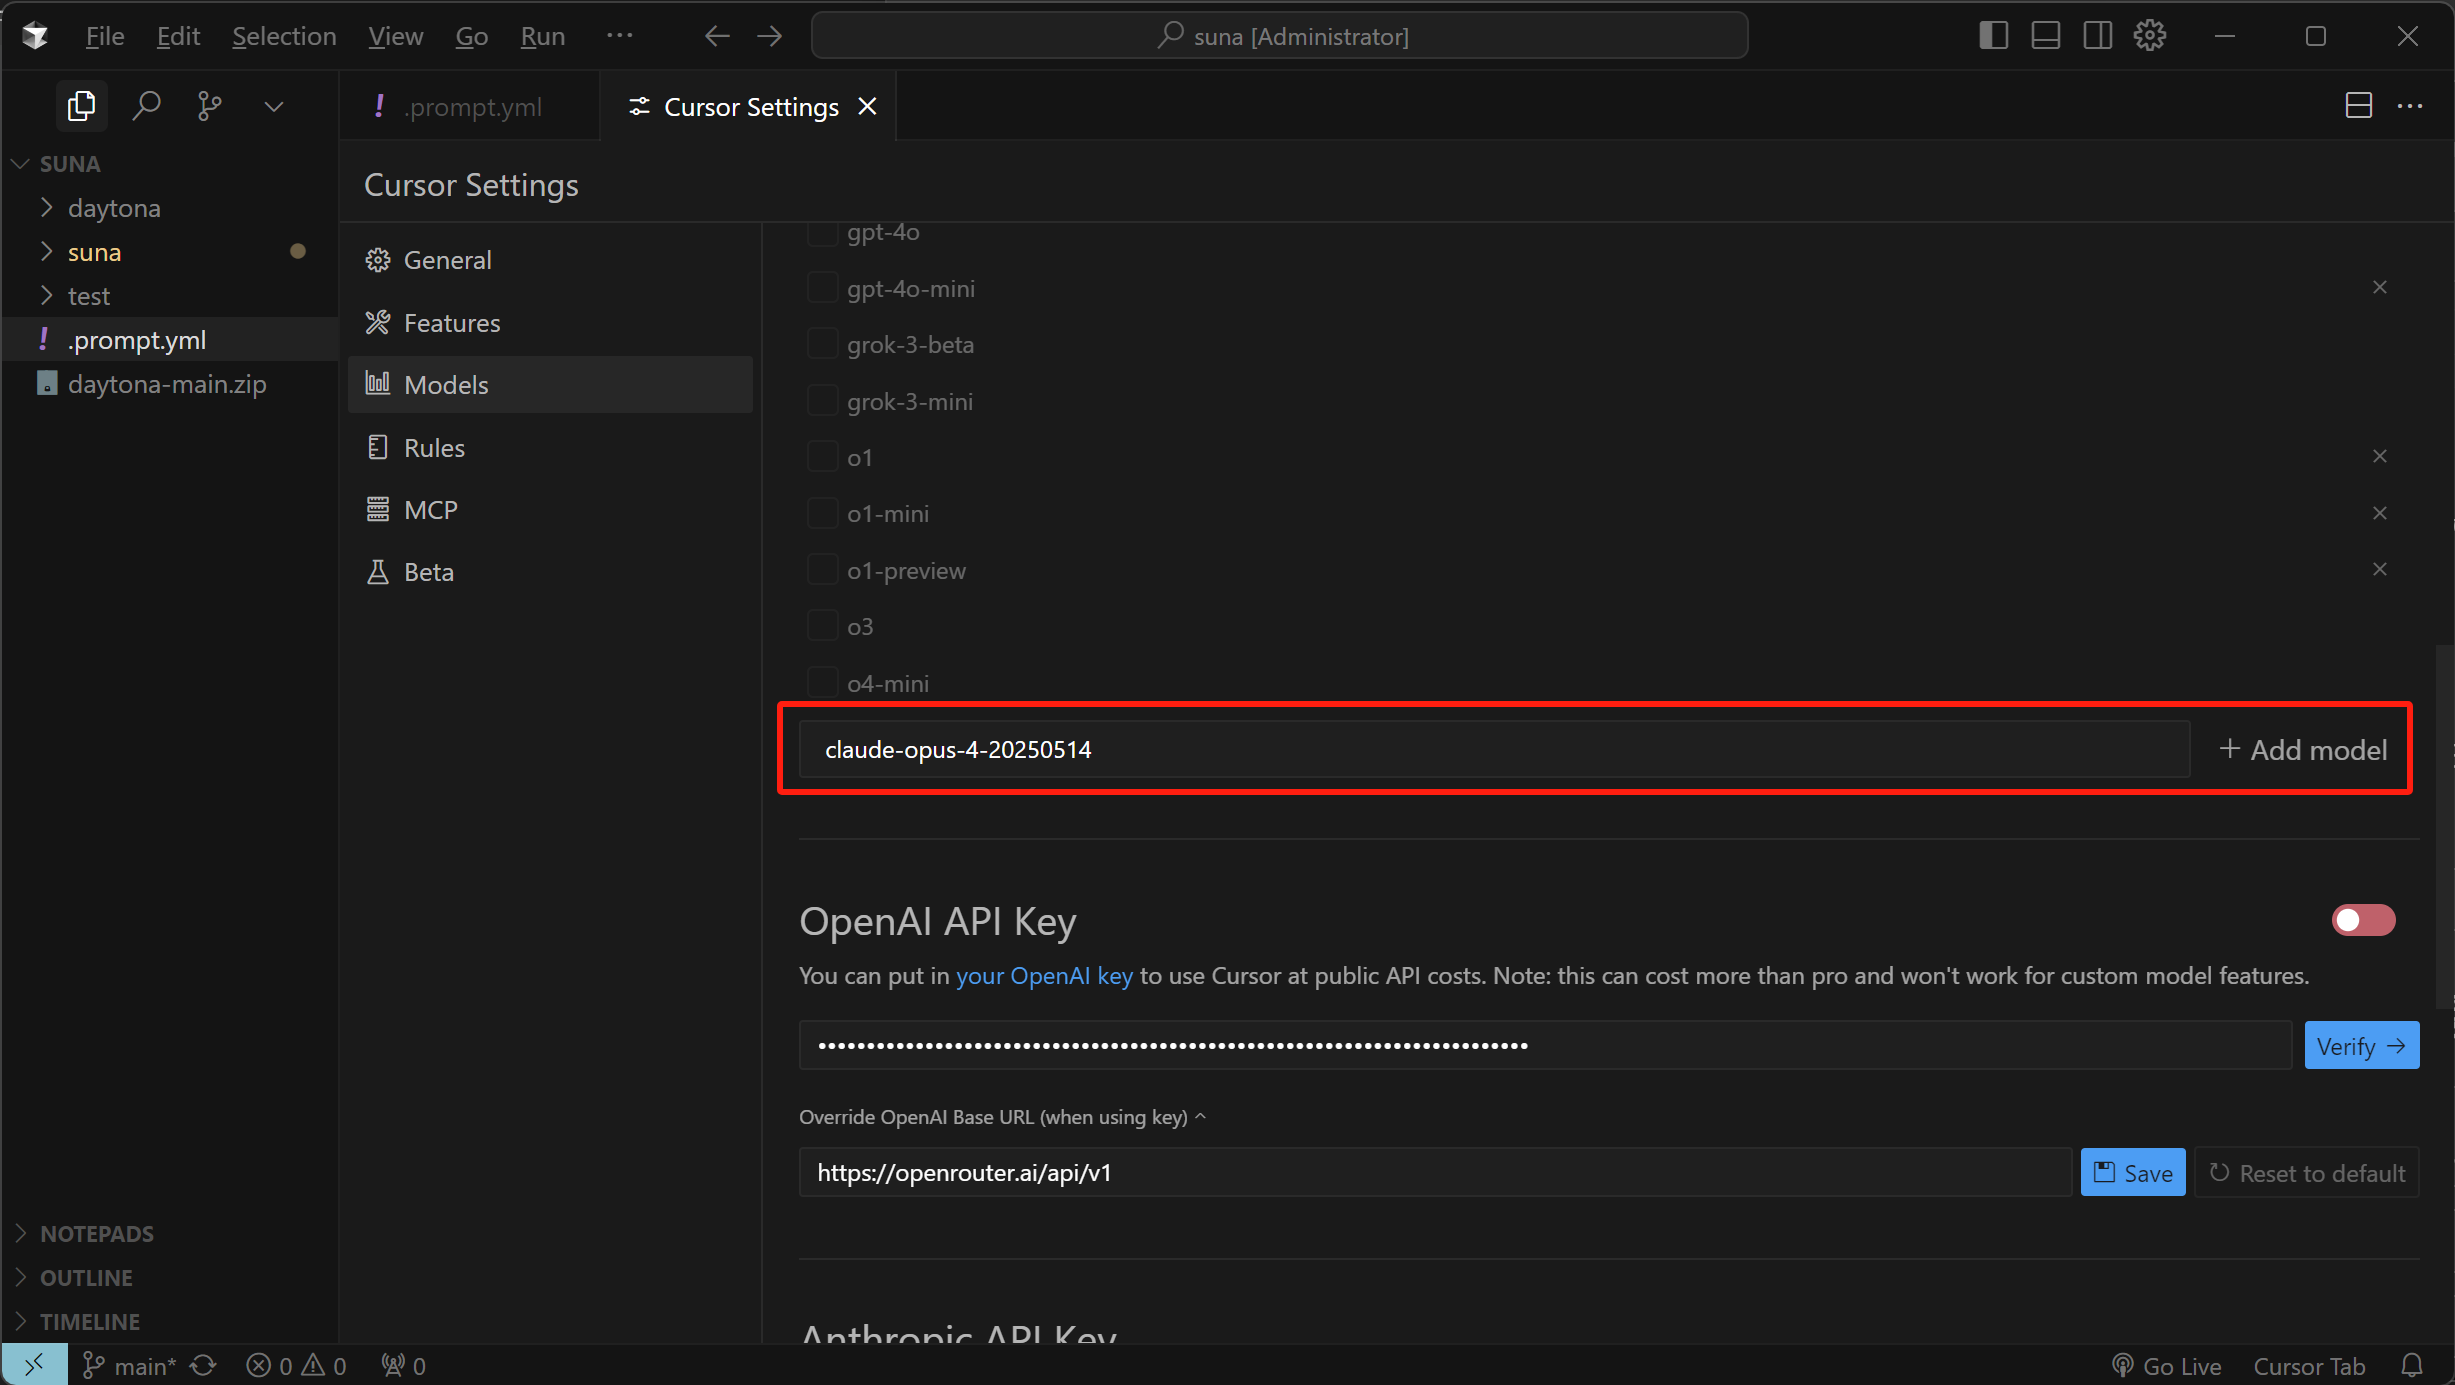Split the editor with the layout icon
The height and width of the screenshot is (1385, 2455).
pos(2358,106)
